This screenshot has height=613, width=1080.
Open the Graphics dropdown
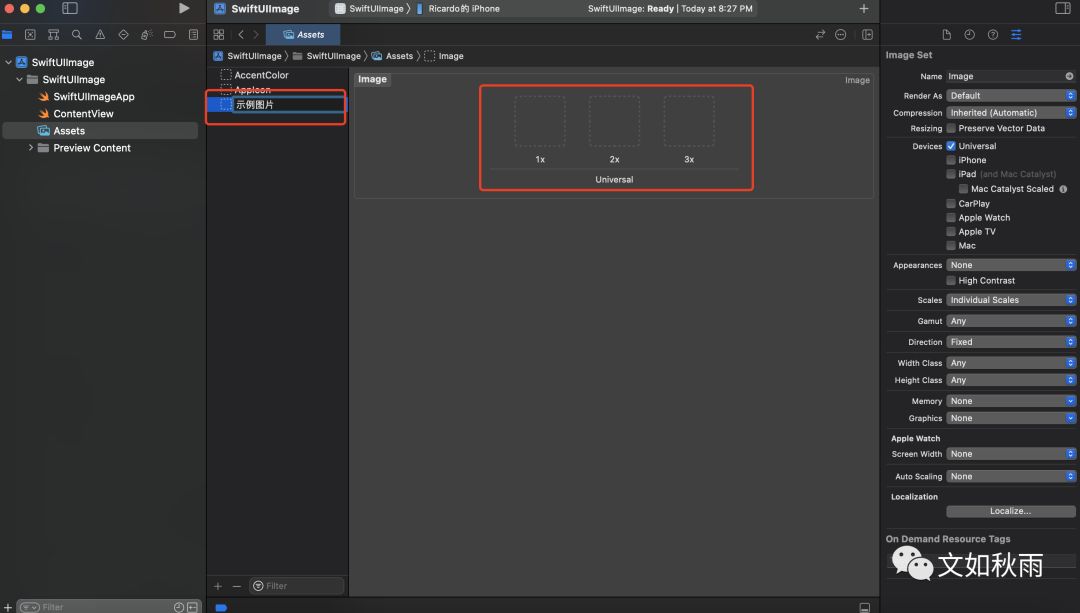tap(1010, 418)
